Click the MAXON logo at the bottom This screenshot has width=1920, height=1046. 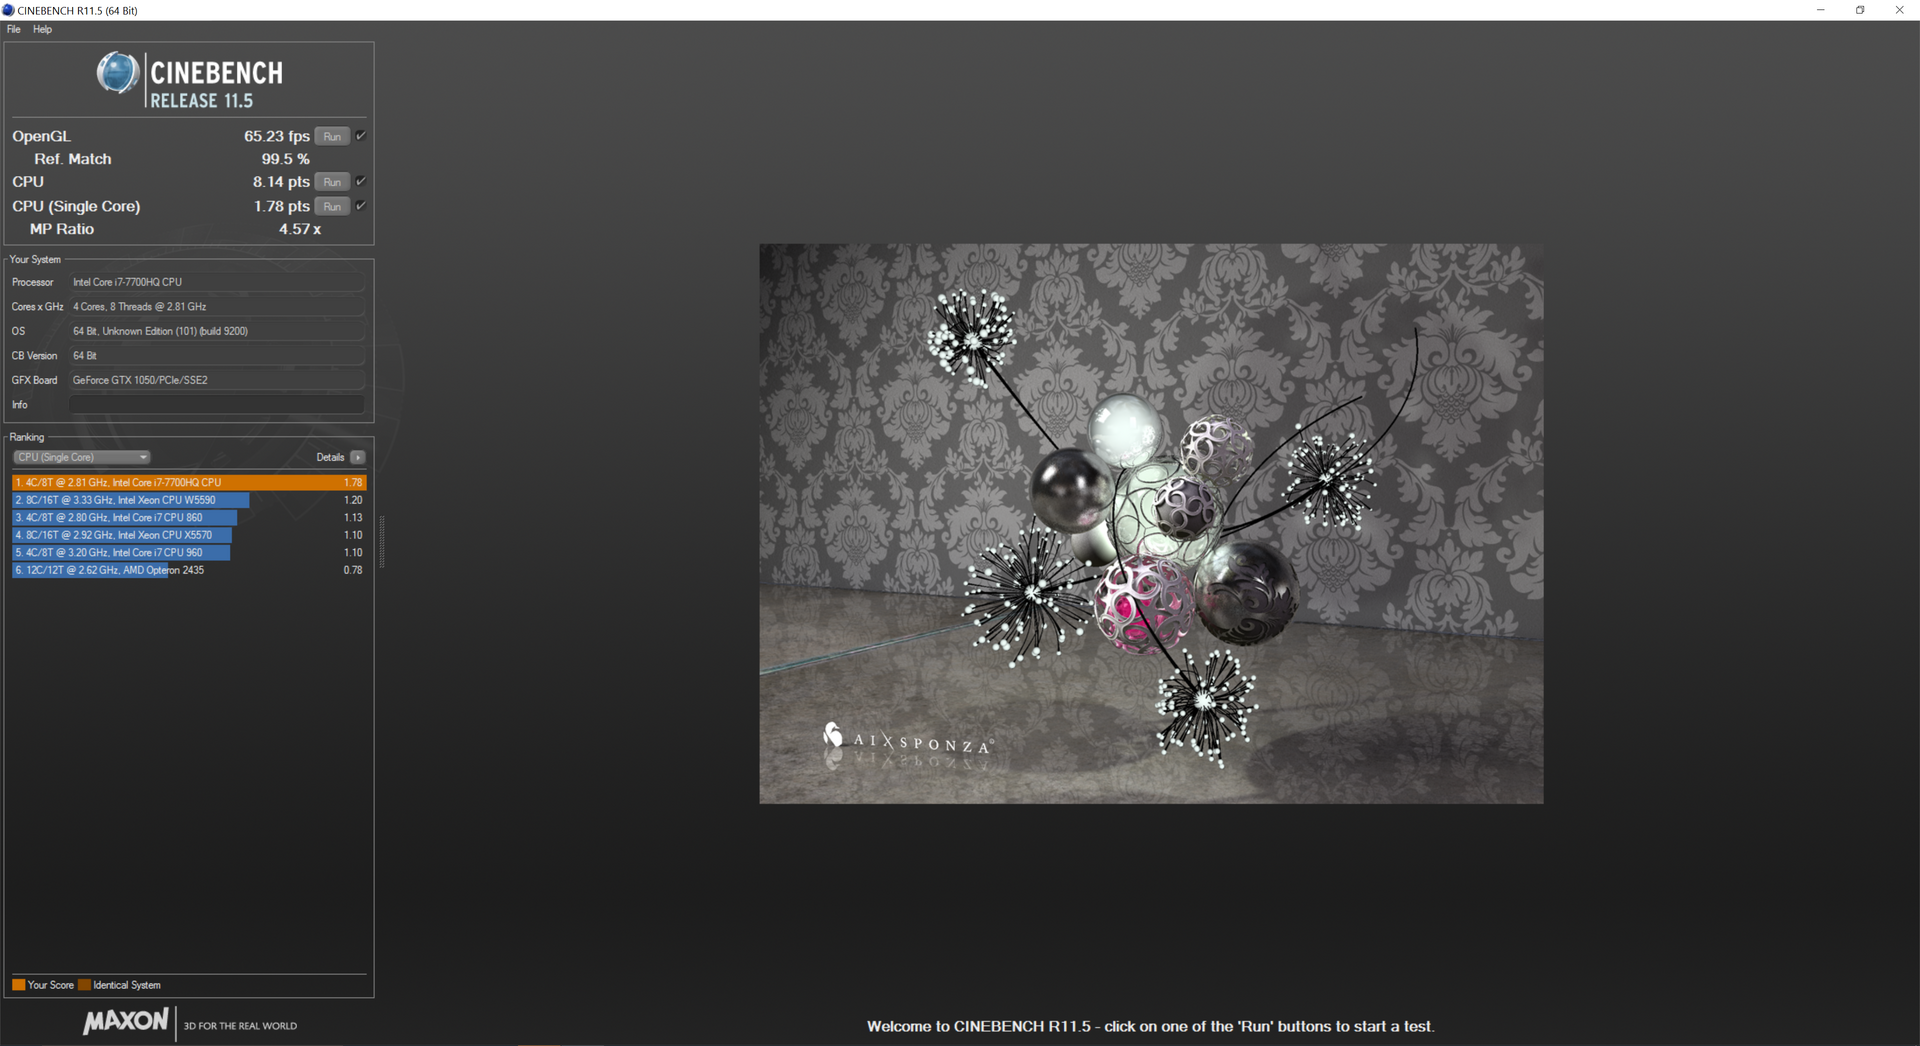(125, 1021)
